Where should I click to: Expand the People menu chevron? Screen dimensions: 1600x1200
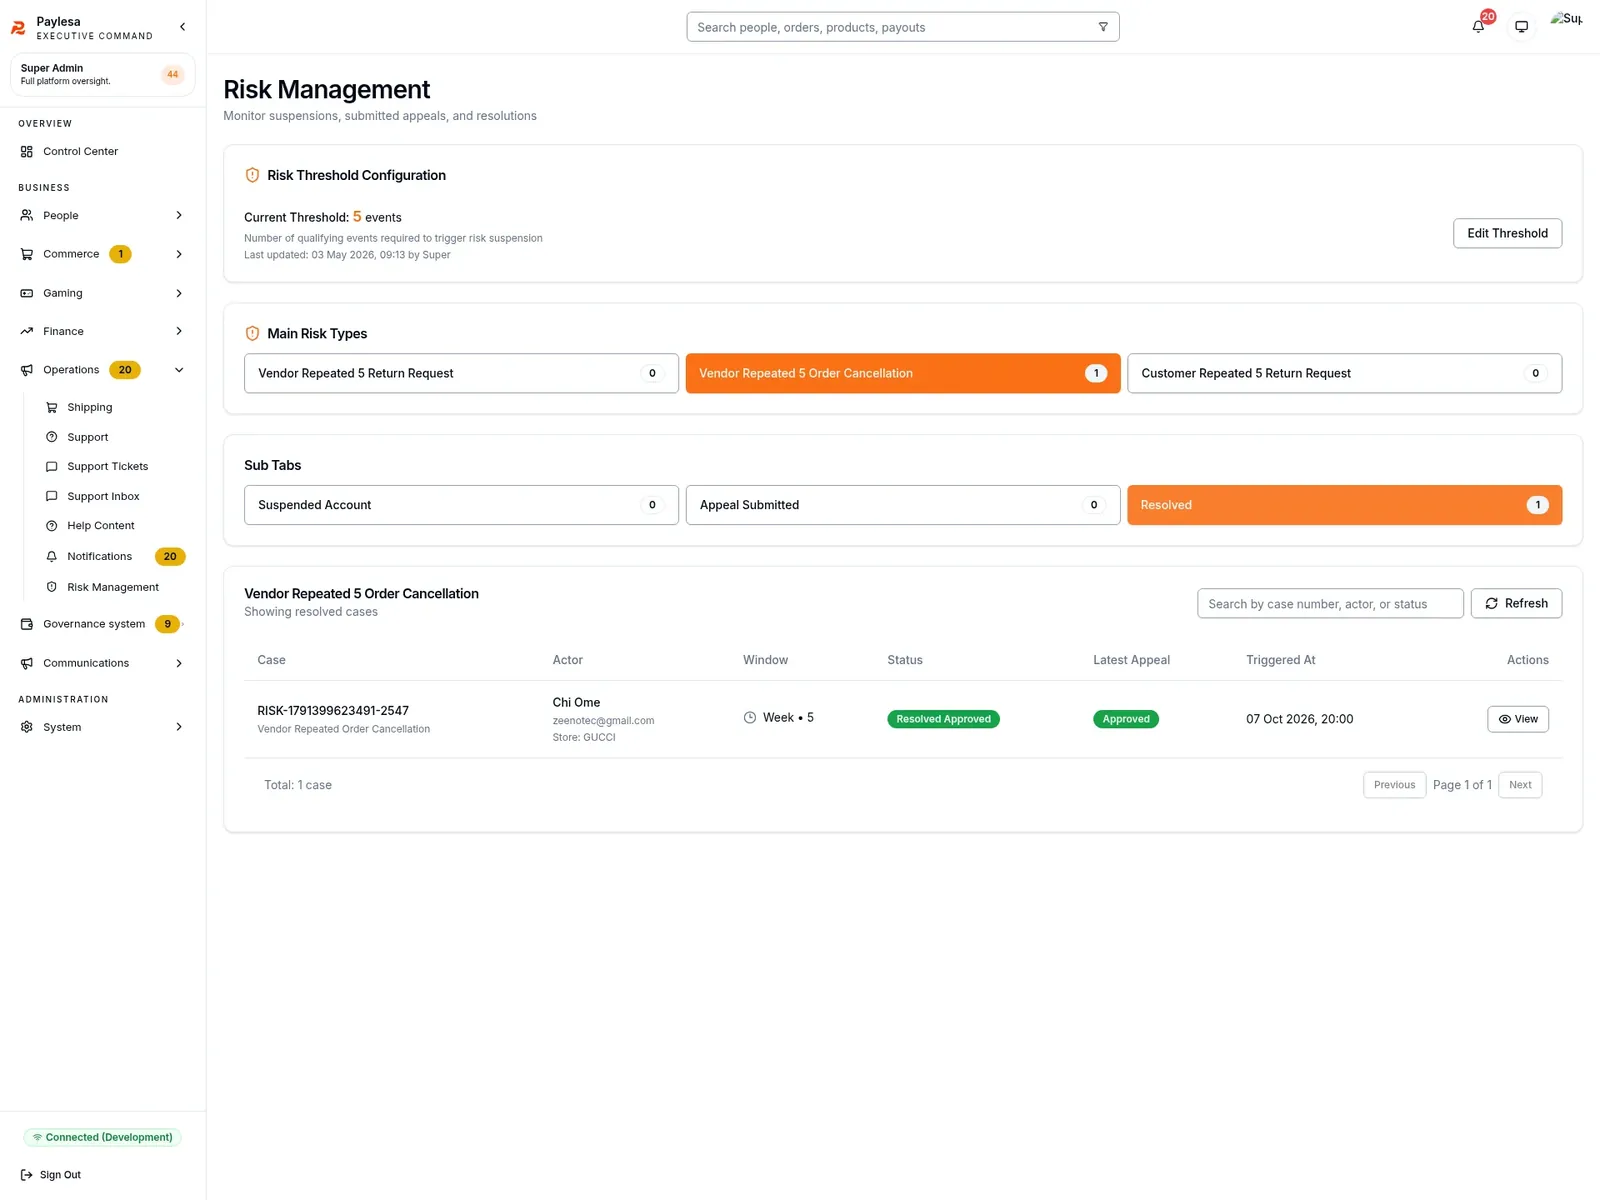179,215
